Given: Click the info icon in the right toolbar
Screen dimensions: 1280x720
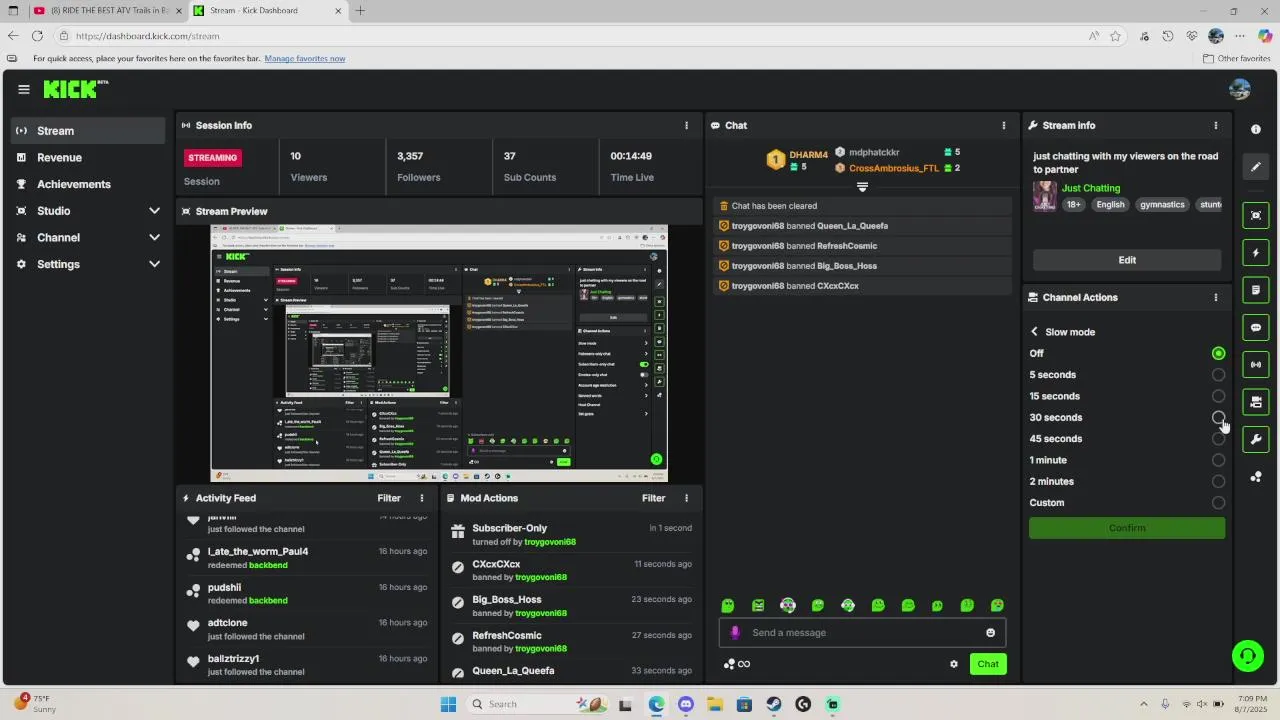Looking at the screenshot, I should pos(1256,129).
